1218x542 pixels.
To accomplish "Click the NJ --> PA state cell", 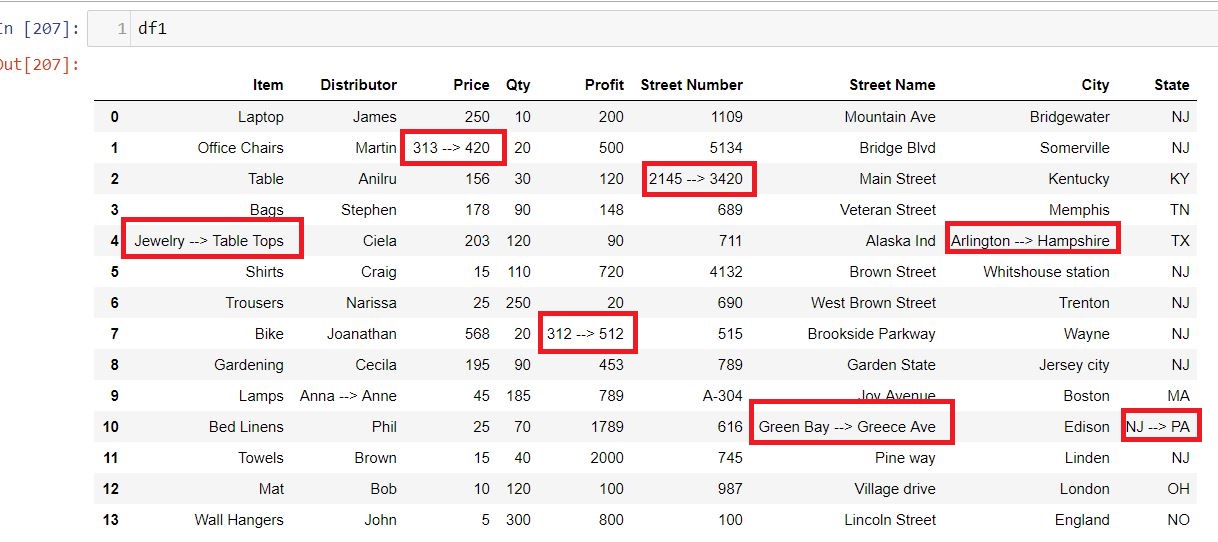I will pyautogui.click(x=1160, y=426).
